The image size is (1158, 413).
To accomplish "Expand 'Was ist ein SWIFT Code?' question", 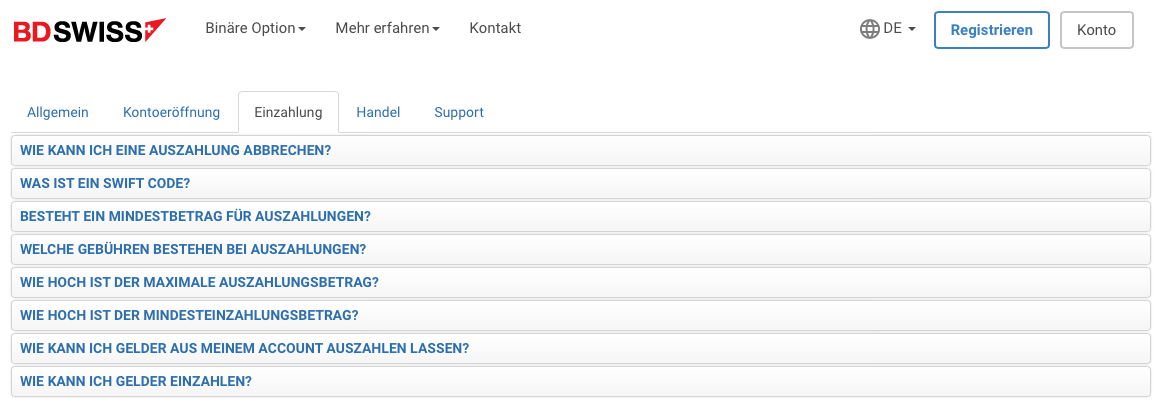I will pos(581,183).
